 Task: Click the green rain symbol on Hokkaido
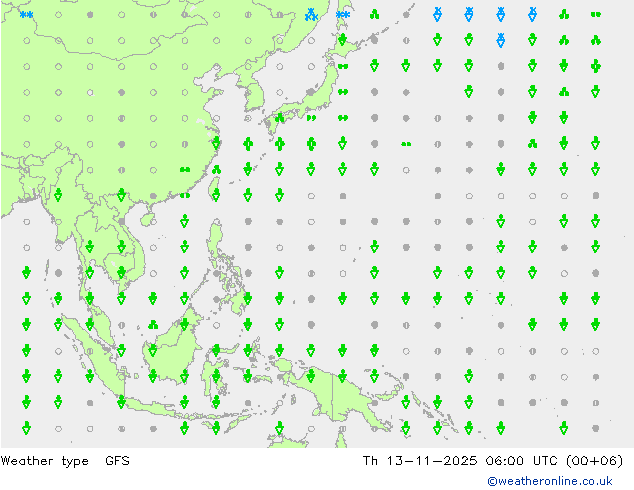tap(342, 40)
